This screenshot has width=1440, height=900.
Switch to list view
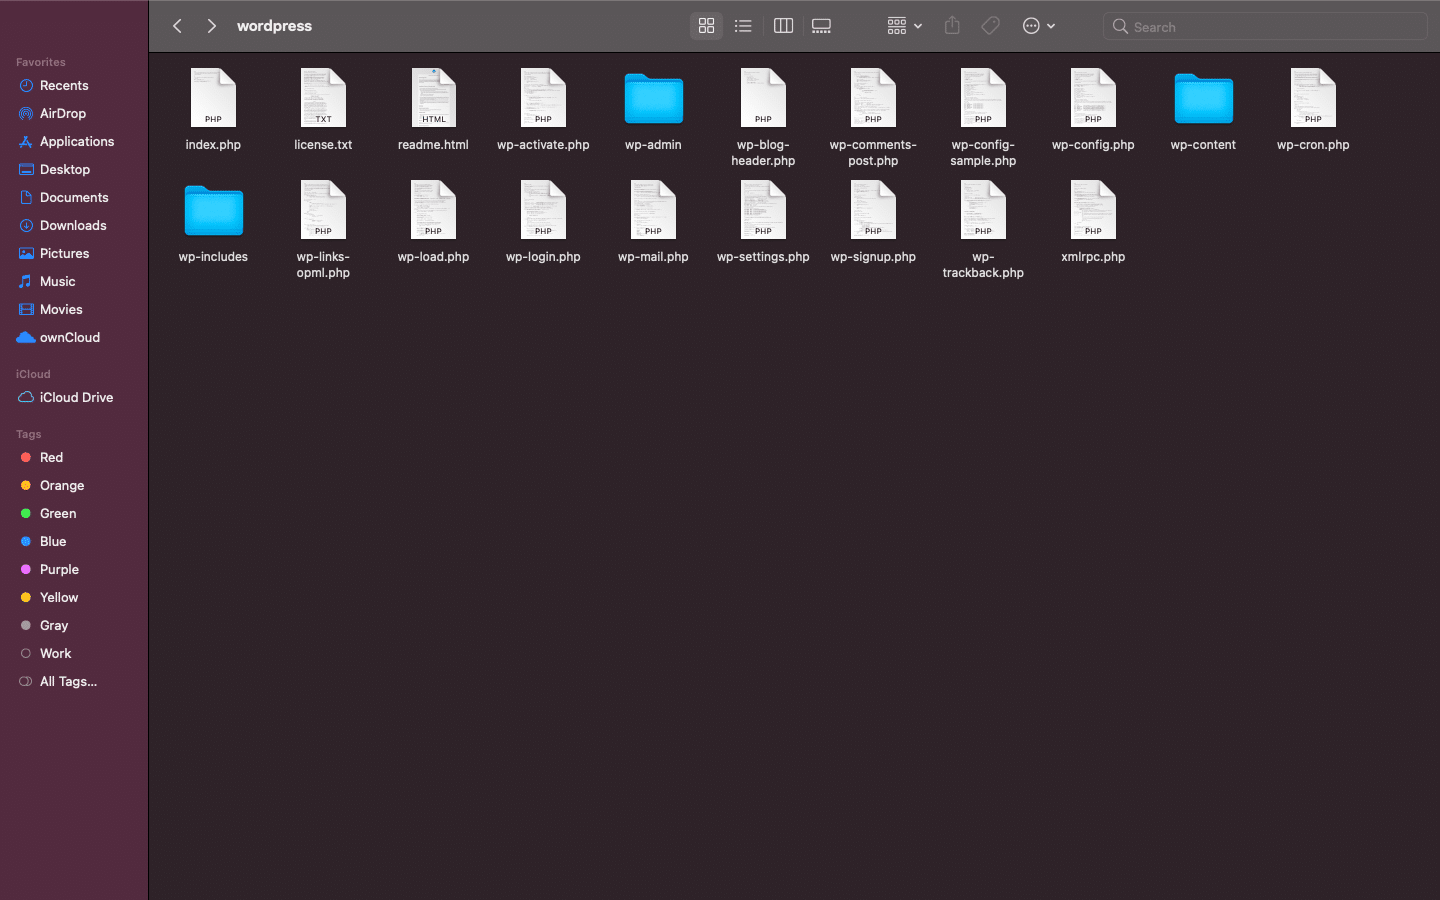[x=743, y=26]
